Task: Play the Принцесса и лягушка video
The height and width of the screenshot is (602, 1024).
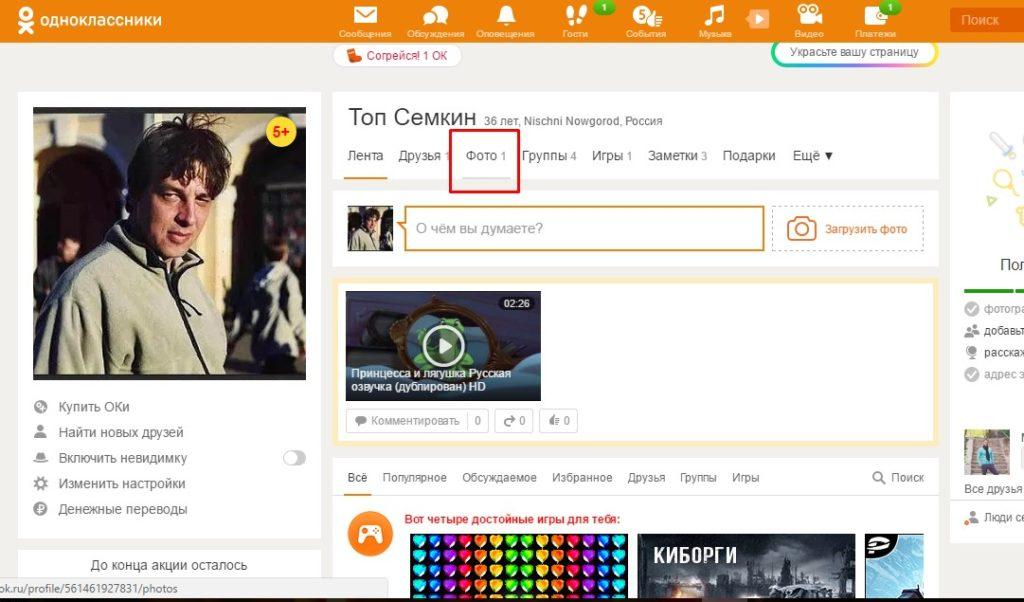Action: coord(443,345)
